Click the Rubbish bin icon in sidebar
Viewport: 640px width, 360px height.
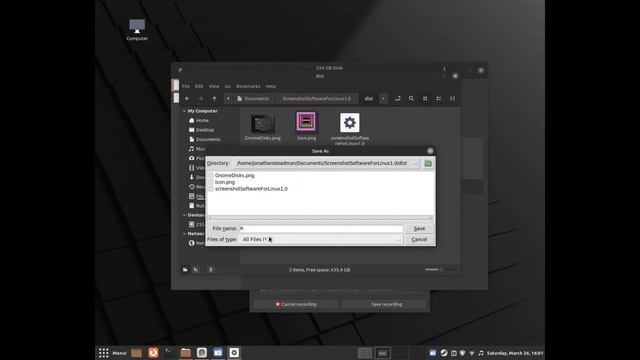(191, 206)
